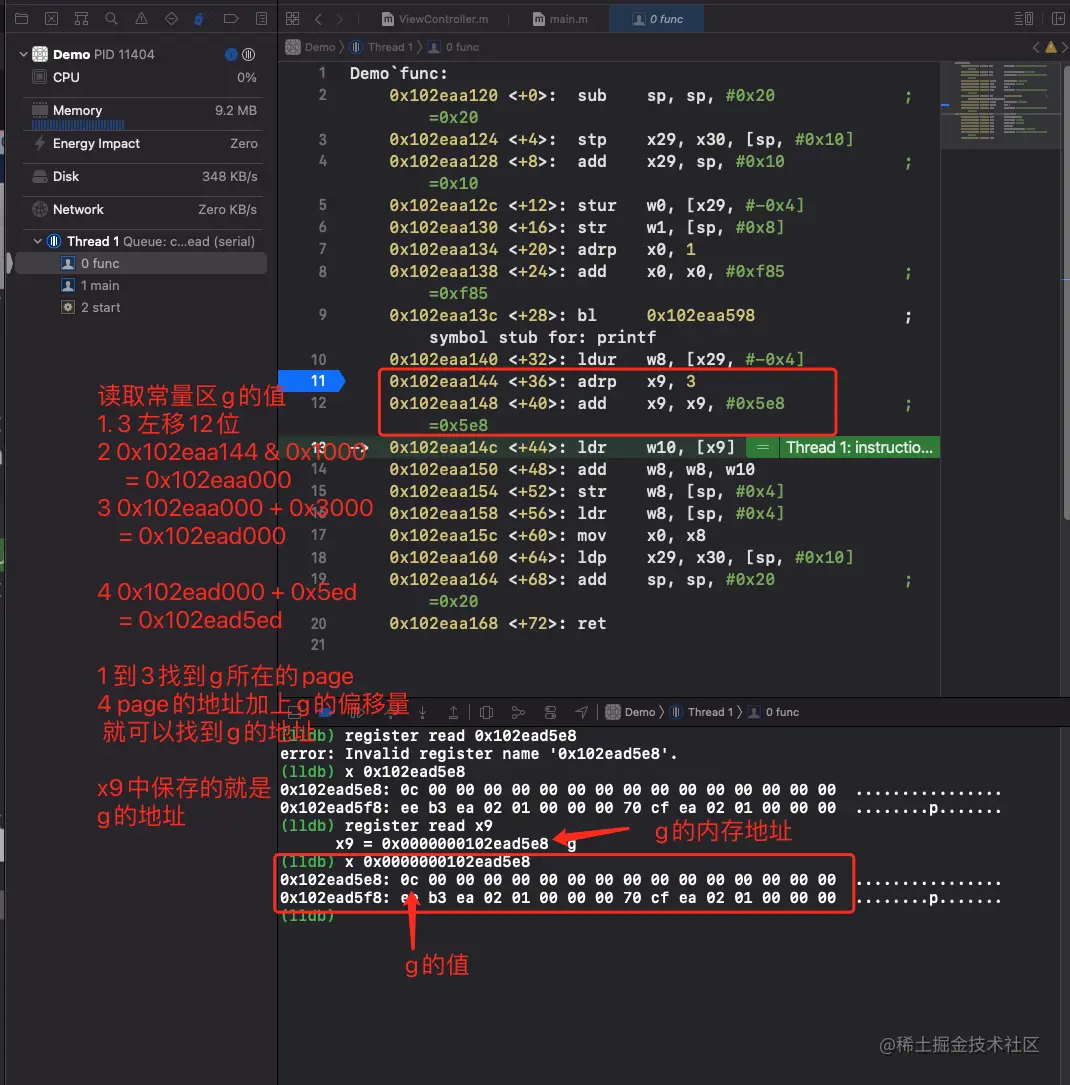This screenshot has width=1070, height=1085.
Task: Open the Issue navigator warning icon
Action: pos(141,19)
